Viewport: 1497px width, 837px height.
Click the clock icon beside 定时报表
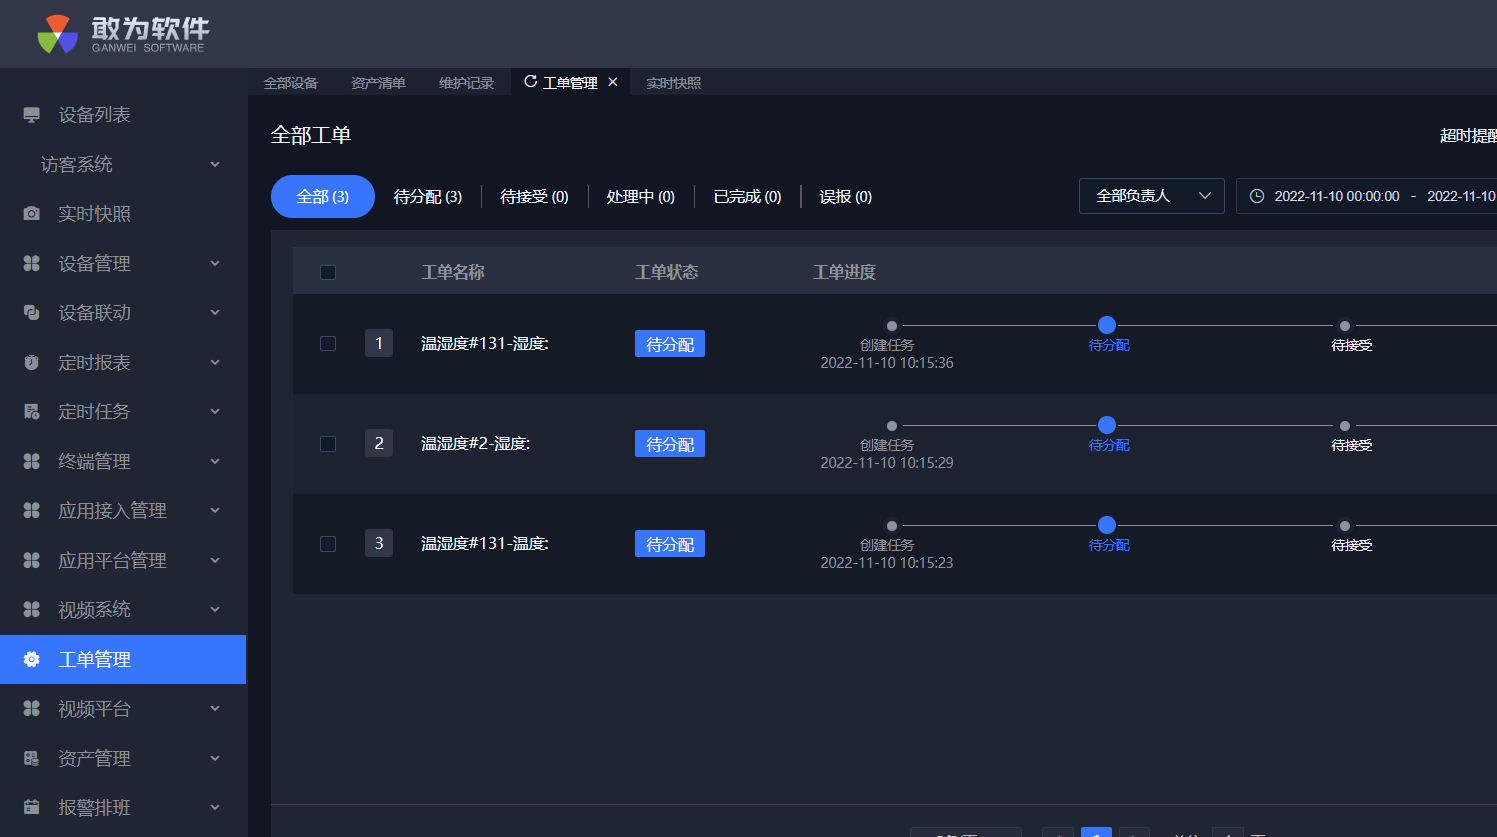32,362
